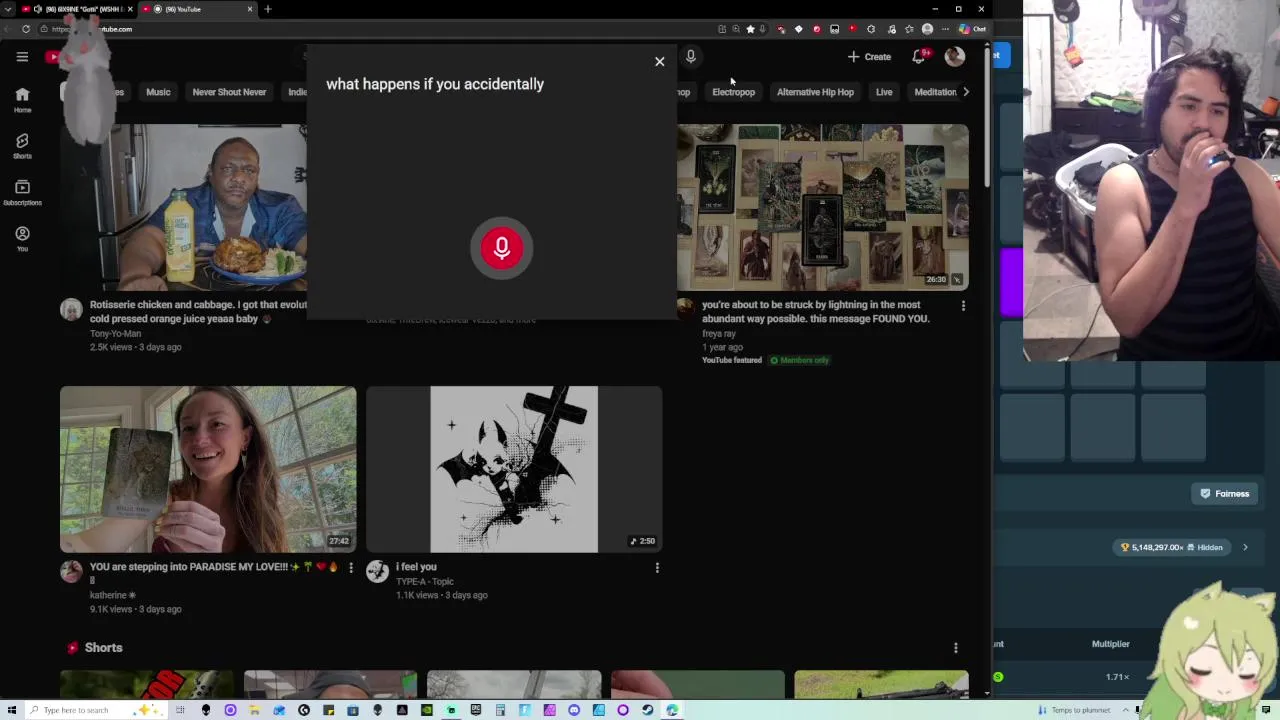Screen dimensions: 1280x720
Task: Close the voice search dialog
Action: coord(659,62)
